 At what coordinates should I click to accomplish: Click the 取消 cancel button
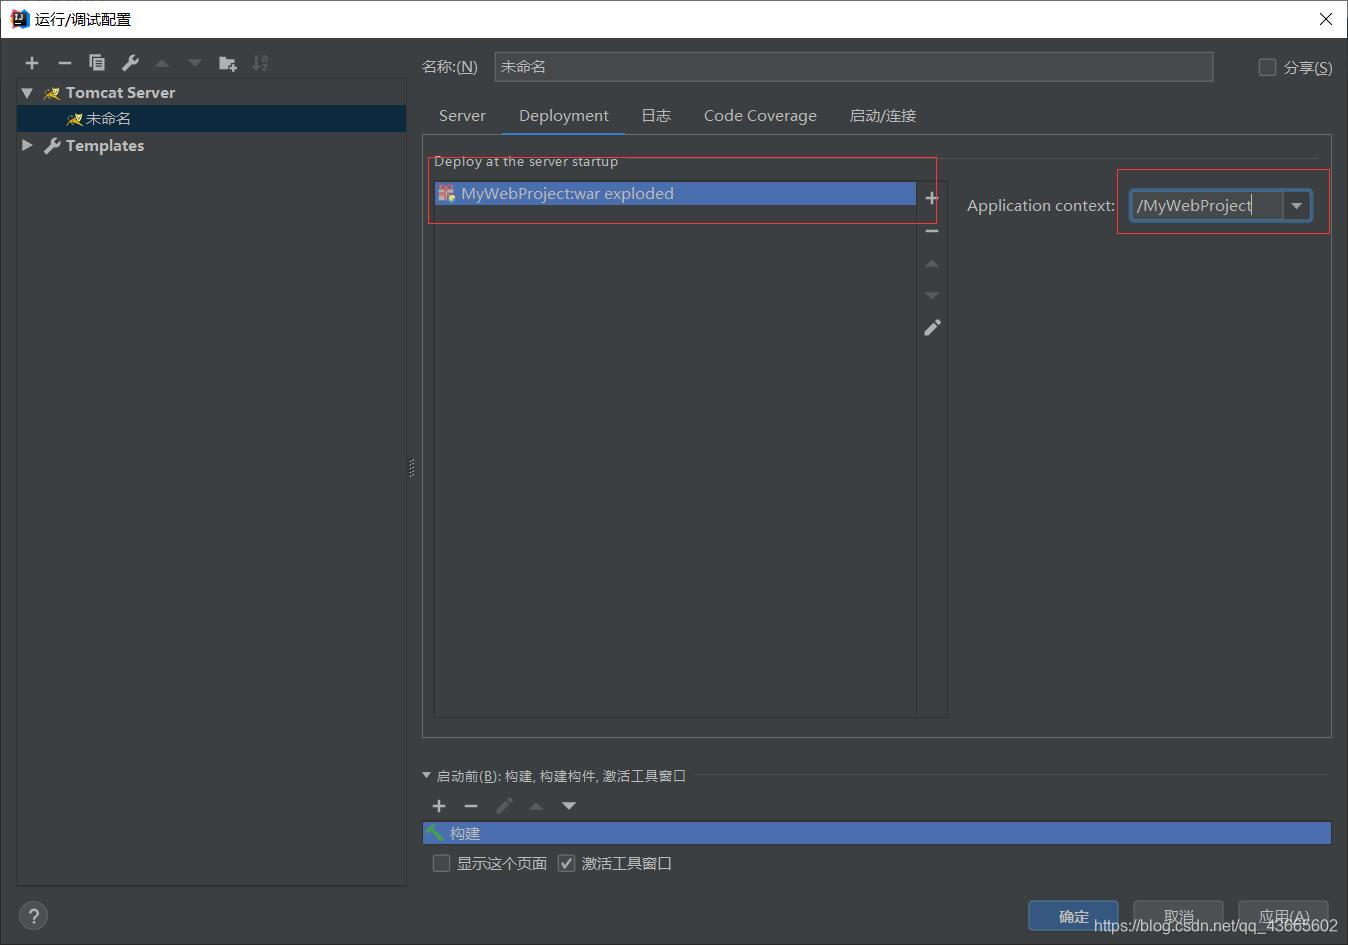pos(1178,916)
